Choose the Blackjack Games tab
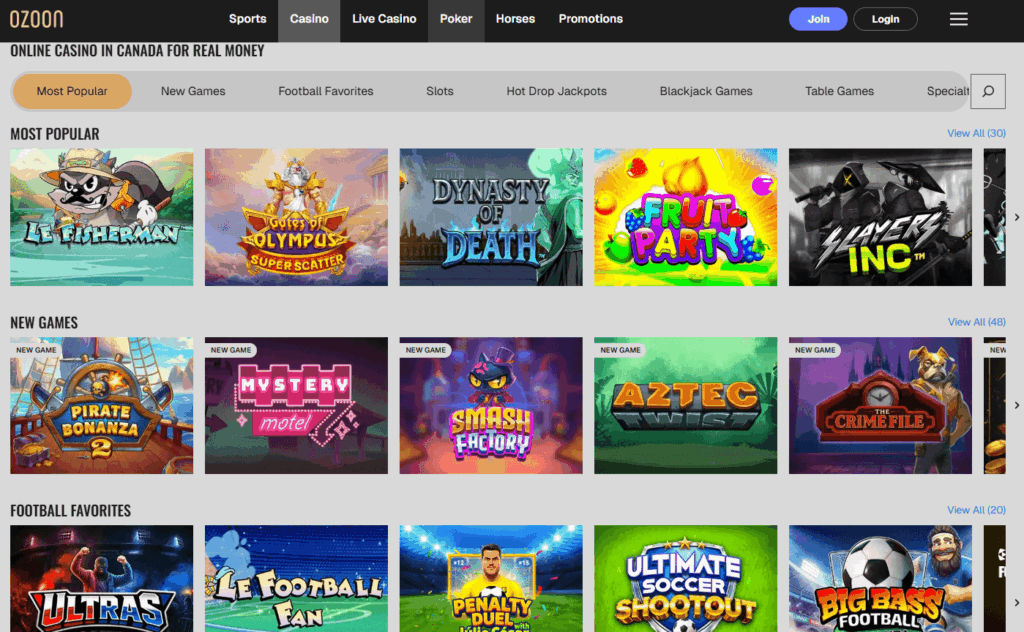 (x=706, y=91)
